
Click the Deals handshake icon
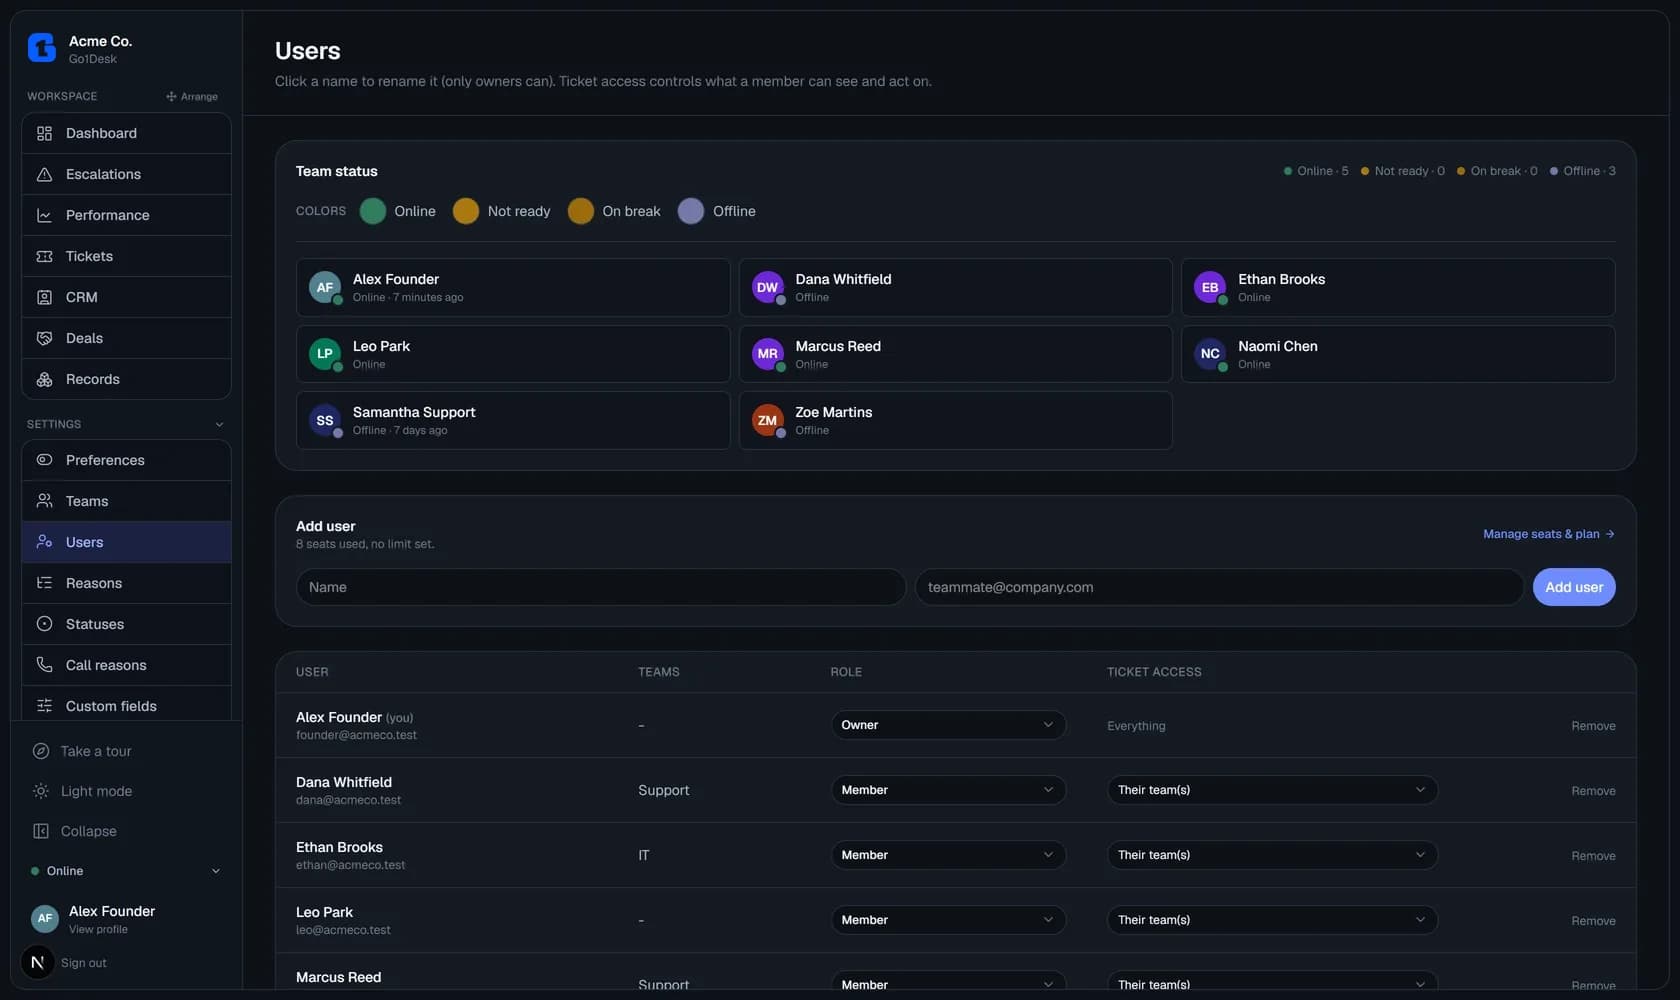[x=44, y=338]
